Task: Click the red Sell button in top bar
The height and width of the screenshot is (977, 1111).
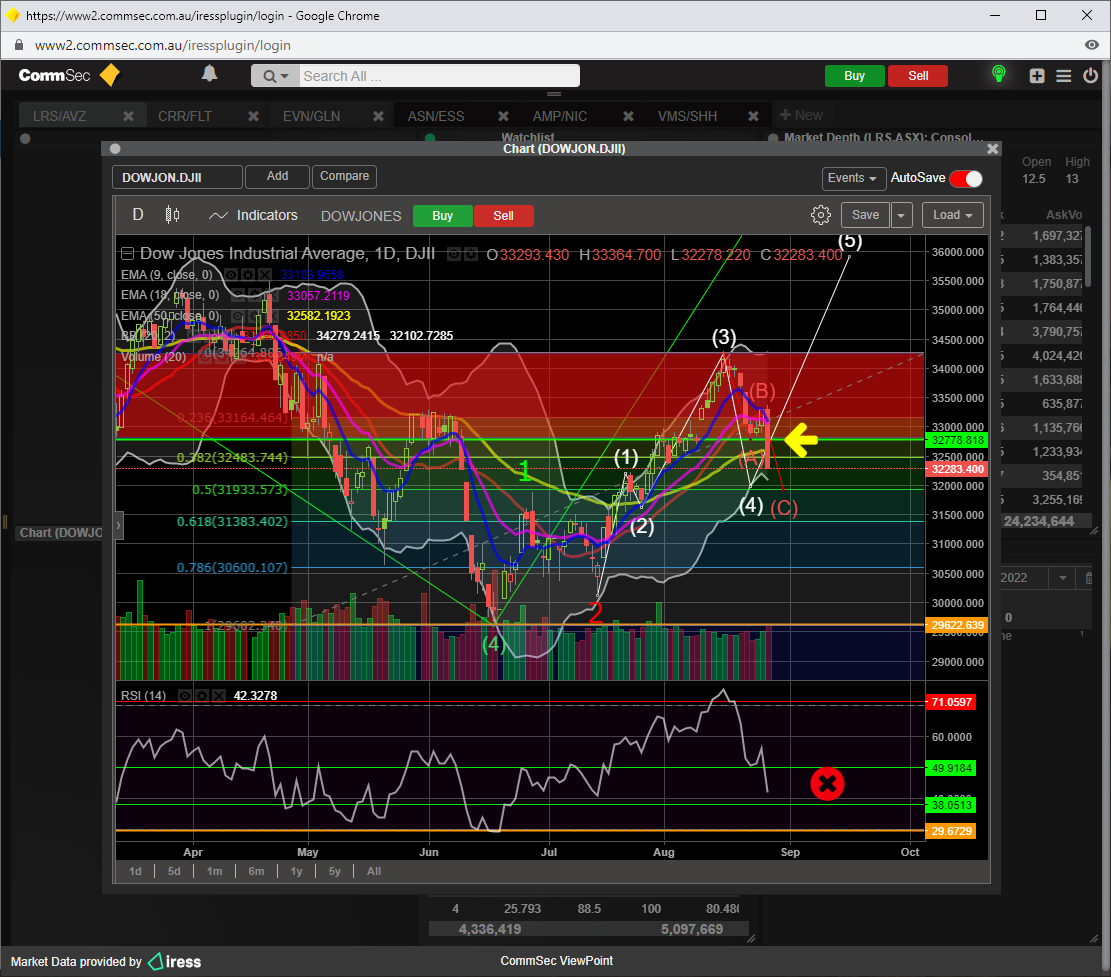Action: coord(918,76)
